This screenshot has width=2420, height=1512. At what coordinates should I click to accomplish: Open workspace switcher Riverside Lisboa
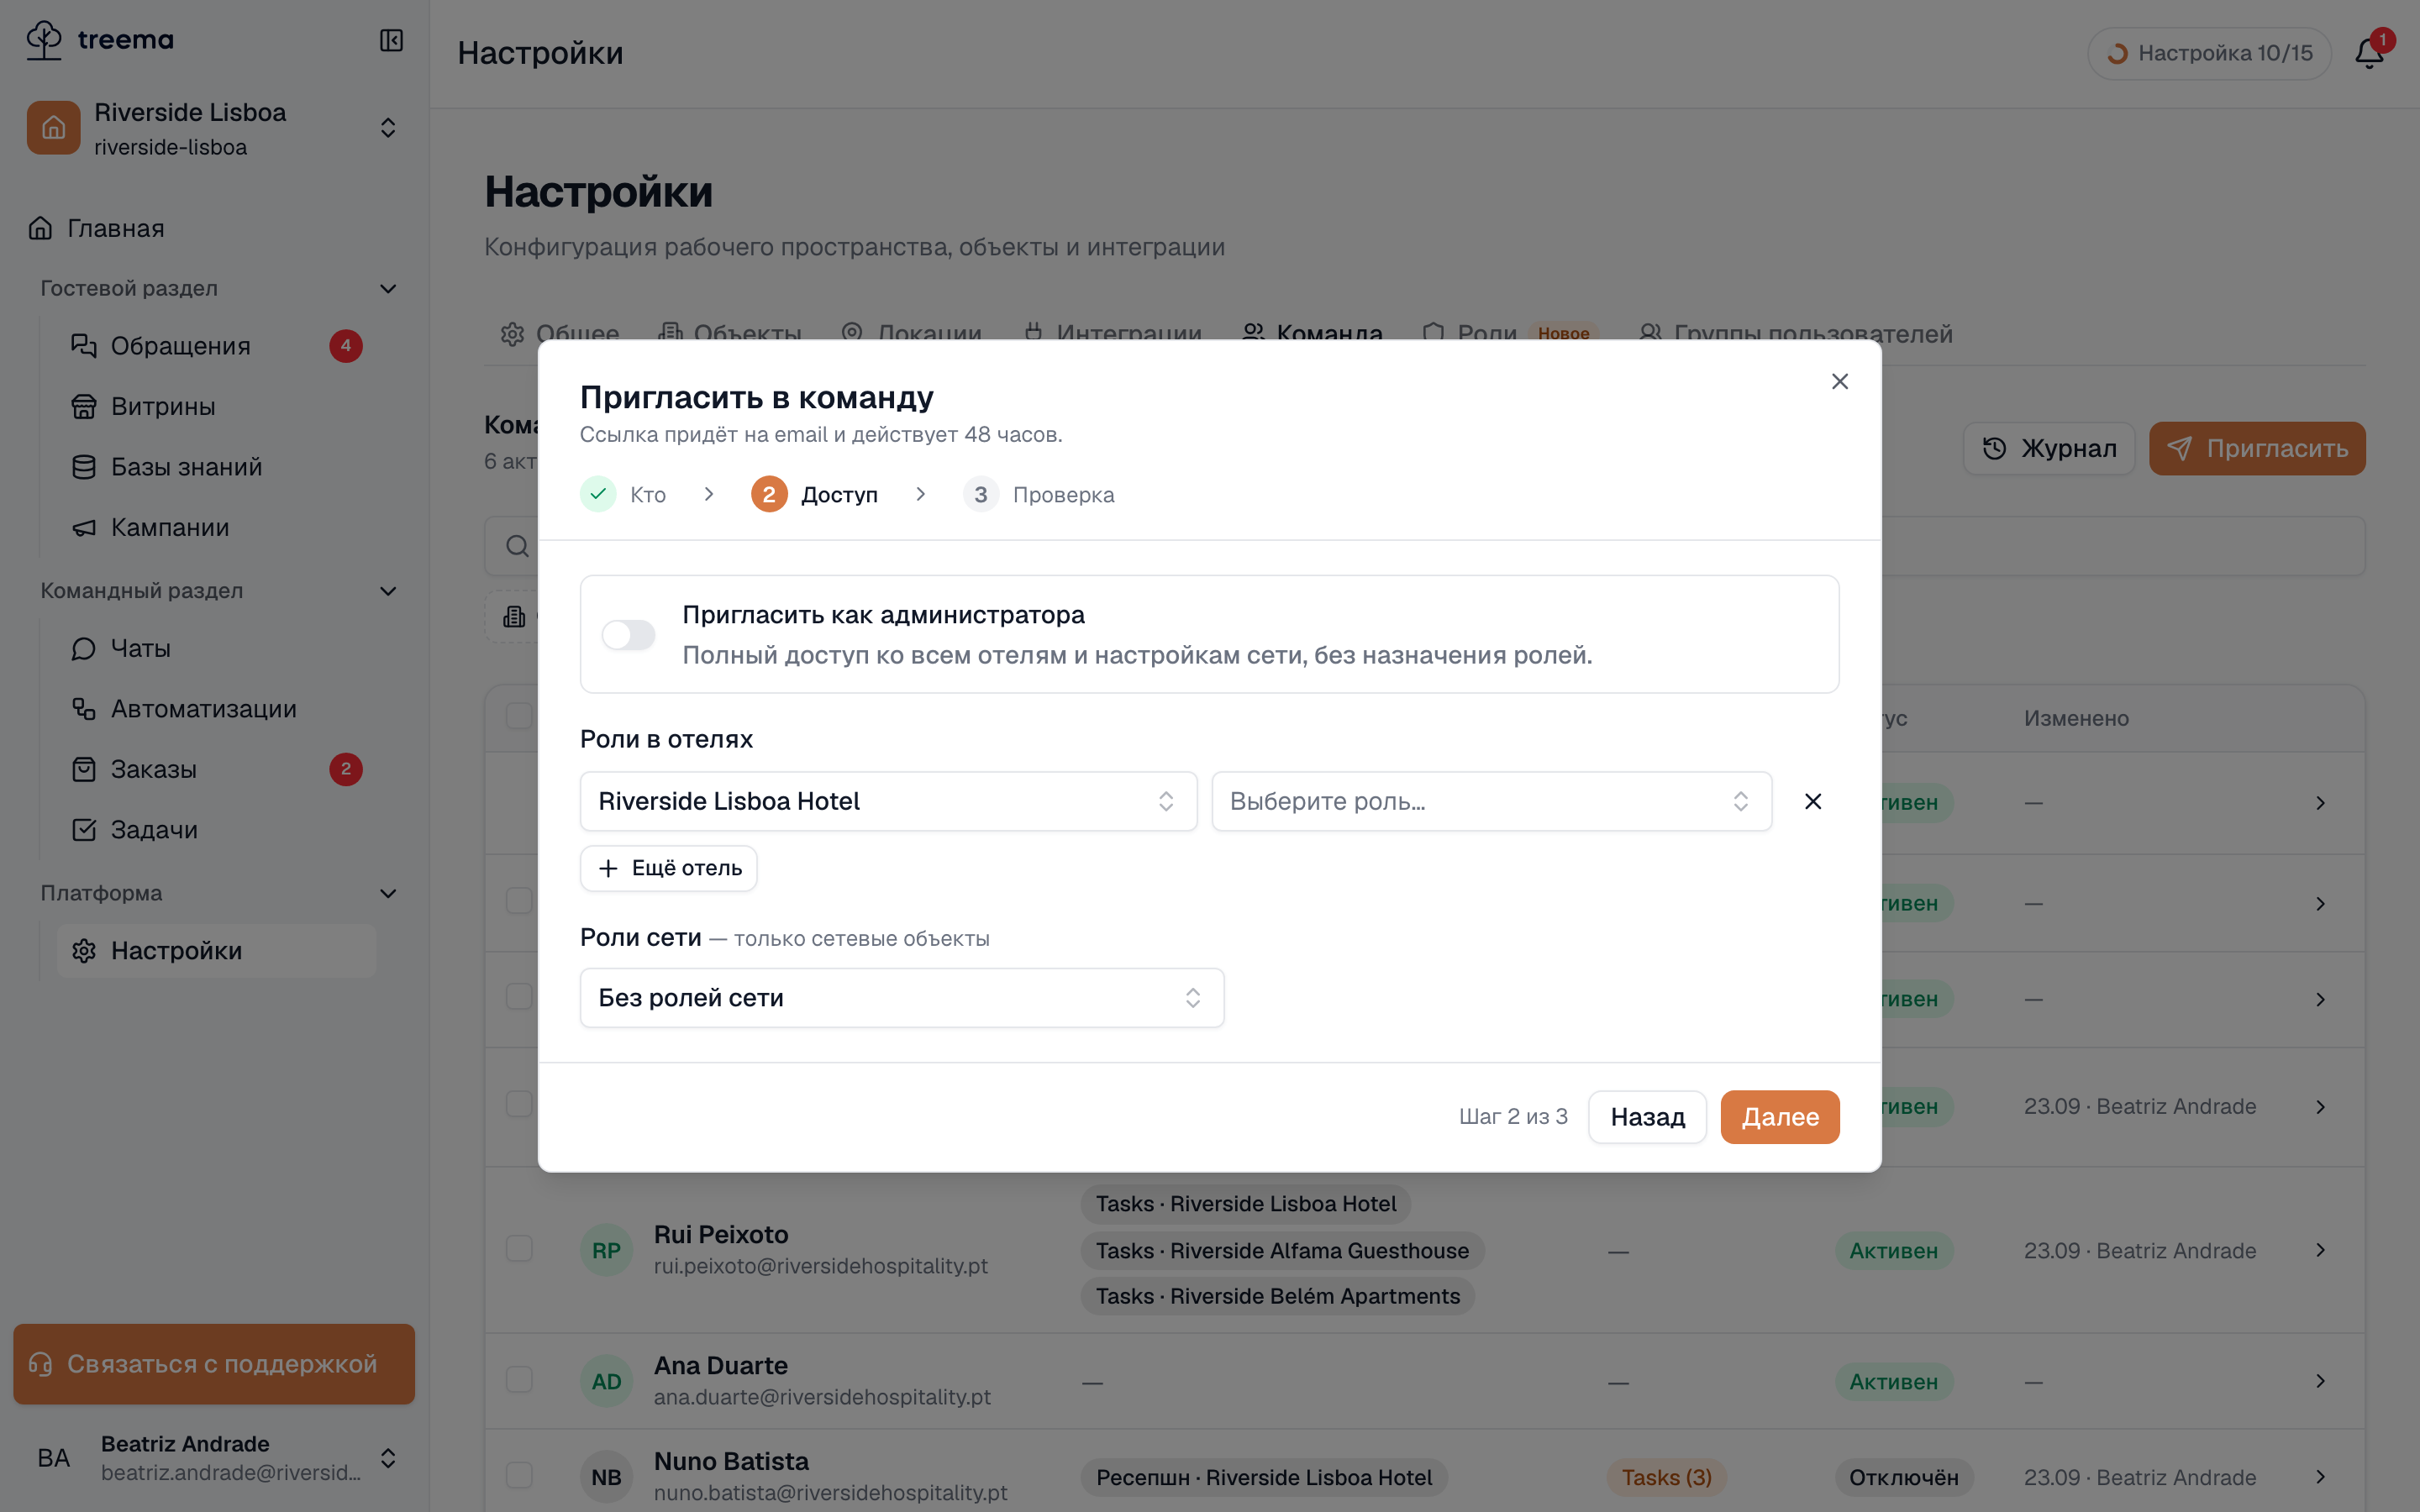pyautogui.click(x=214, y=128)
